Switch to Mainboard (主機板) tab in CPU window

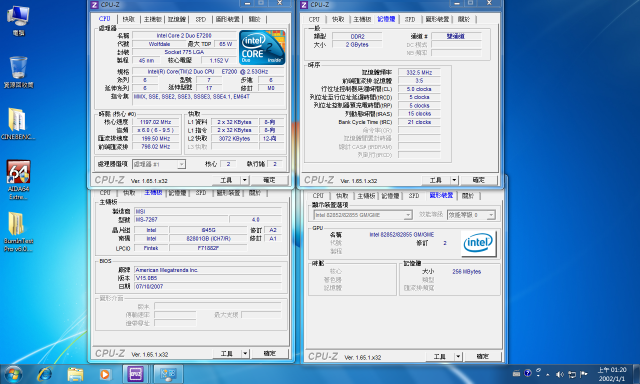click(153, 19)
